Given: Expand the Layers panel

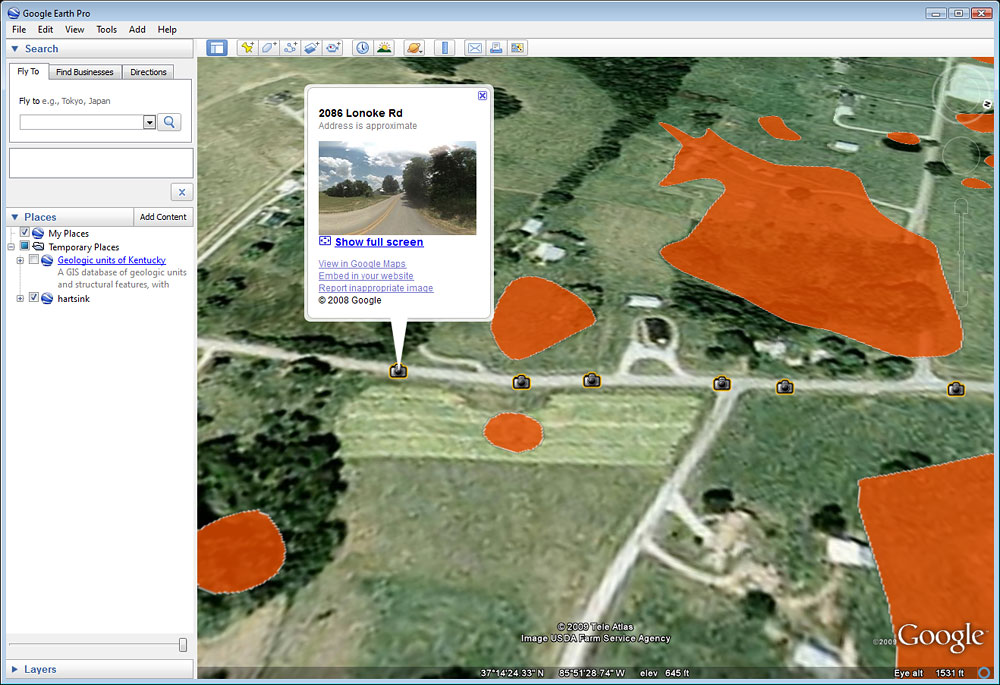Looking at the screenshot, I should (15, 669).
